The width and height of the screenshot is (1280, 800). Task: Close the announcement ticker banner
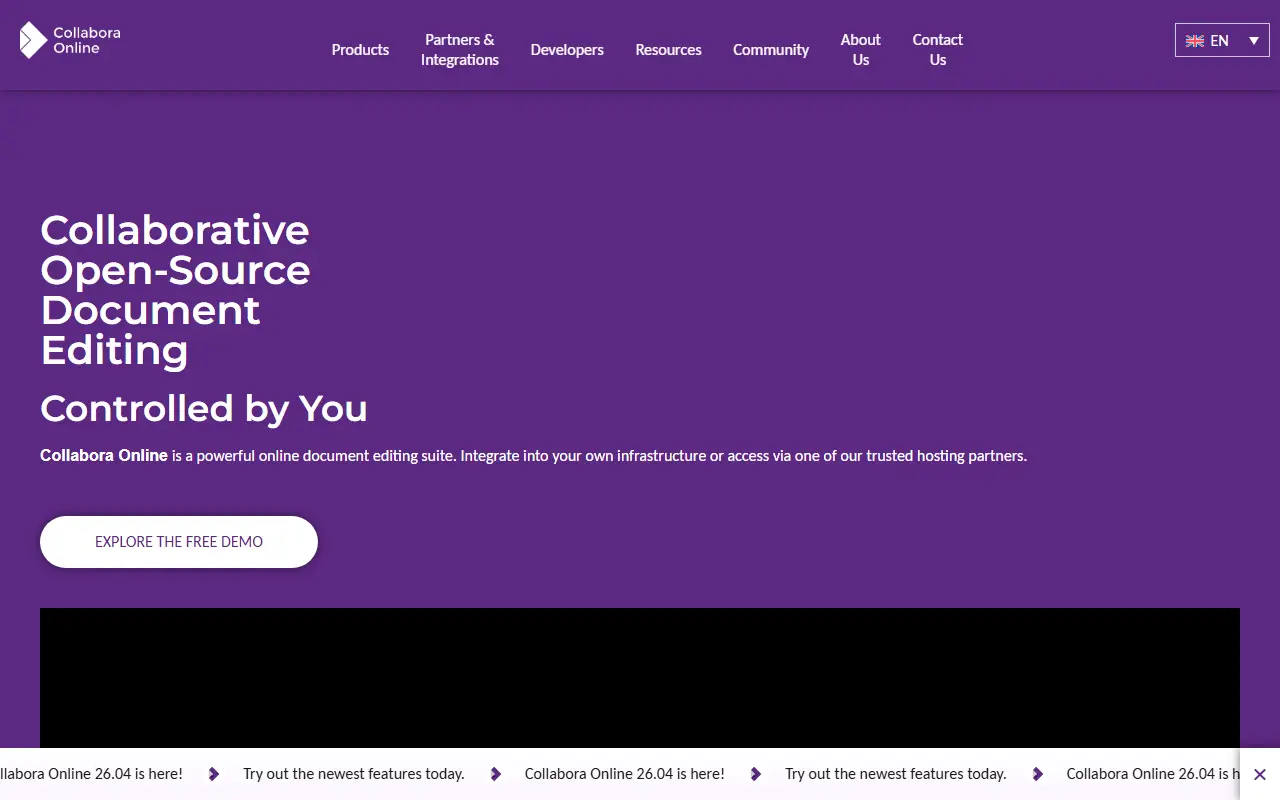(x=1260, y=774)
